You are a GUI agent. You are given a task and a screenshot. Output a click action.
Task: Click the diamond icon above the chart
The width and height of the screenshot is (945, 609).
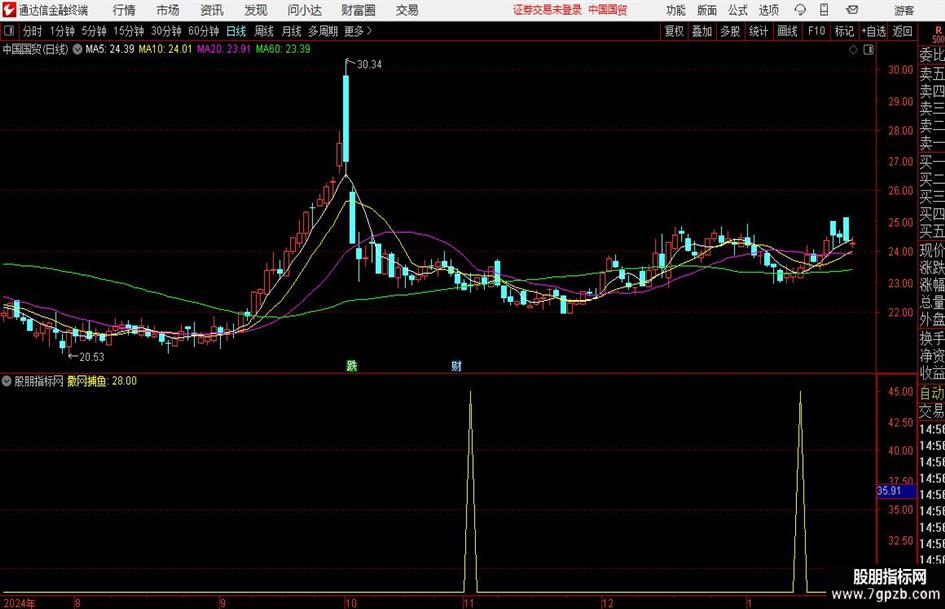pyautogui.click(x=853, y=50)
